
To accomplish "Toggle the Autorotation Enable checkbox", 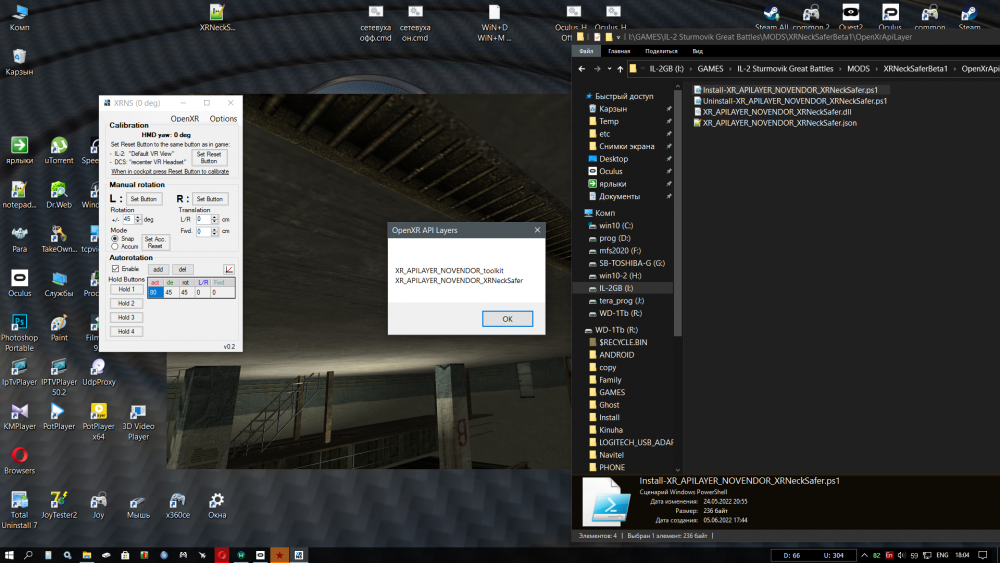I will click(115, 269).
